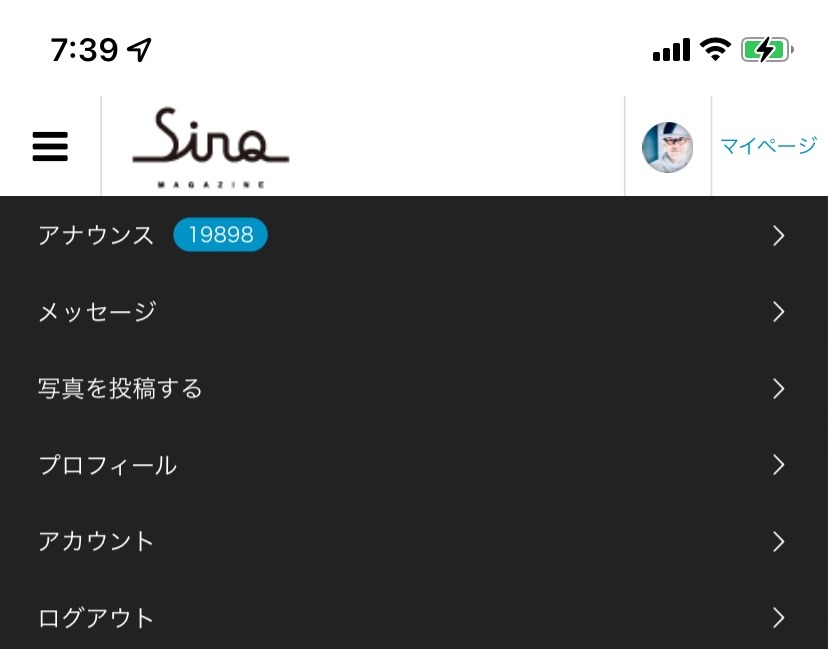Open the hamburger menu icon

point(50,146)
